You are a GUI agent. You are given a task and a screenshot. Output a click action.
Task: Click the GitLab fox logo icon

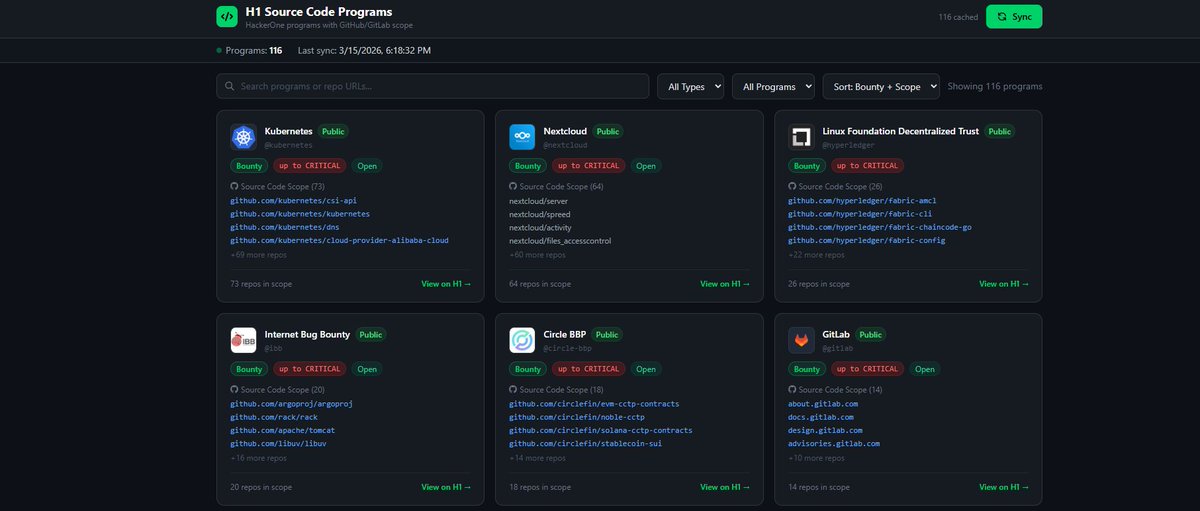tap(801, 340)
